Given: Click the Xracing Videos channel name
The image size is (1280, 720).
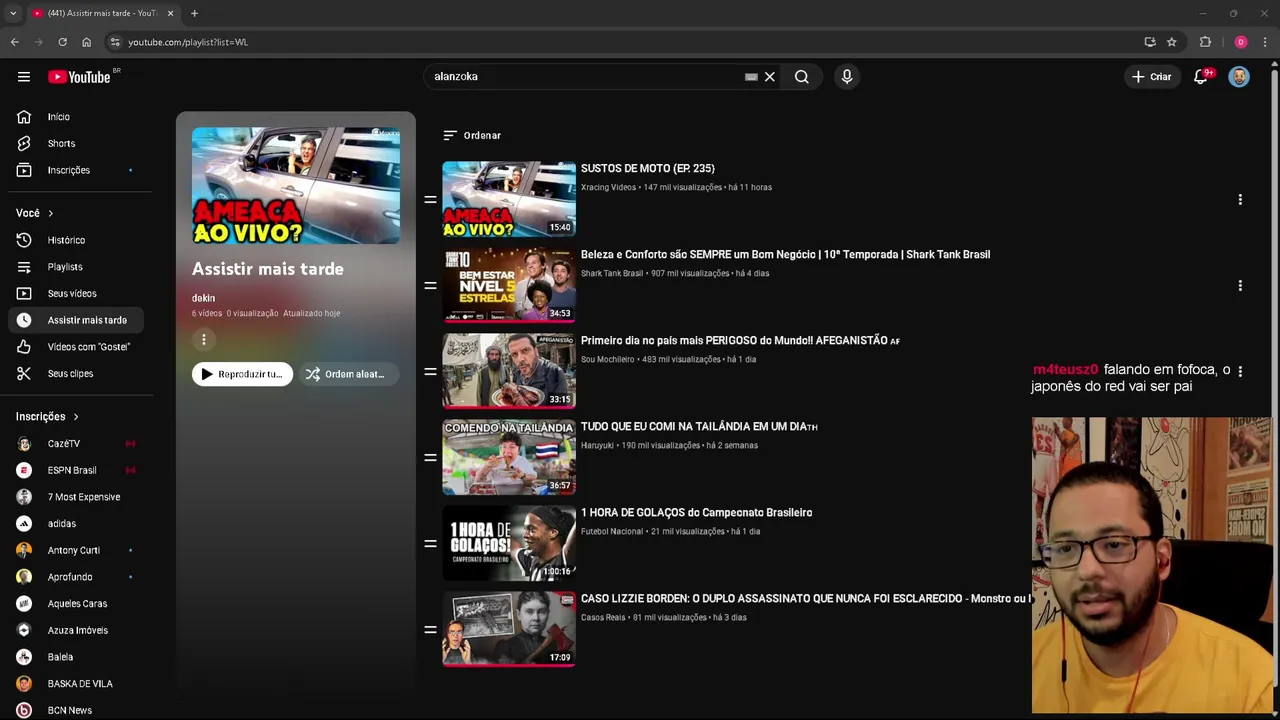Looking at the screenshot, I should [x=608, y=187].
